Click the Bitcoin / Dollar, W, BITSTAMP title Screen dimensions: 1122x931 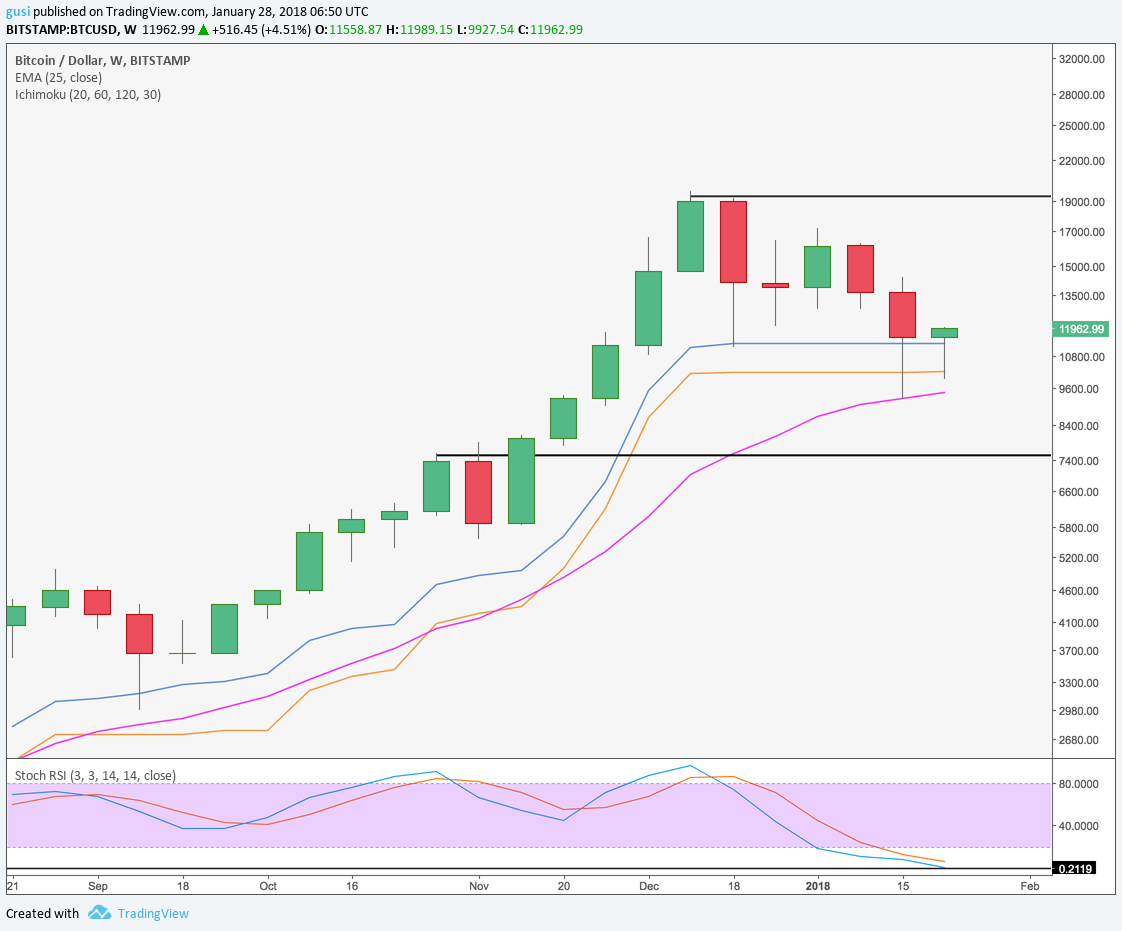[x=103, y=60]
